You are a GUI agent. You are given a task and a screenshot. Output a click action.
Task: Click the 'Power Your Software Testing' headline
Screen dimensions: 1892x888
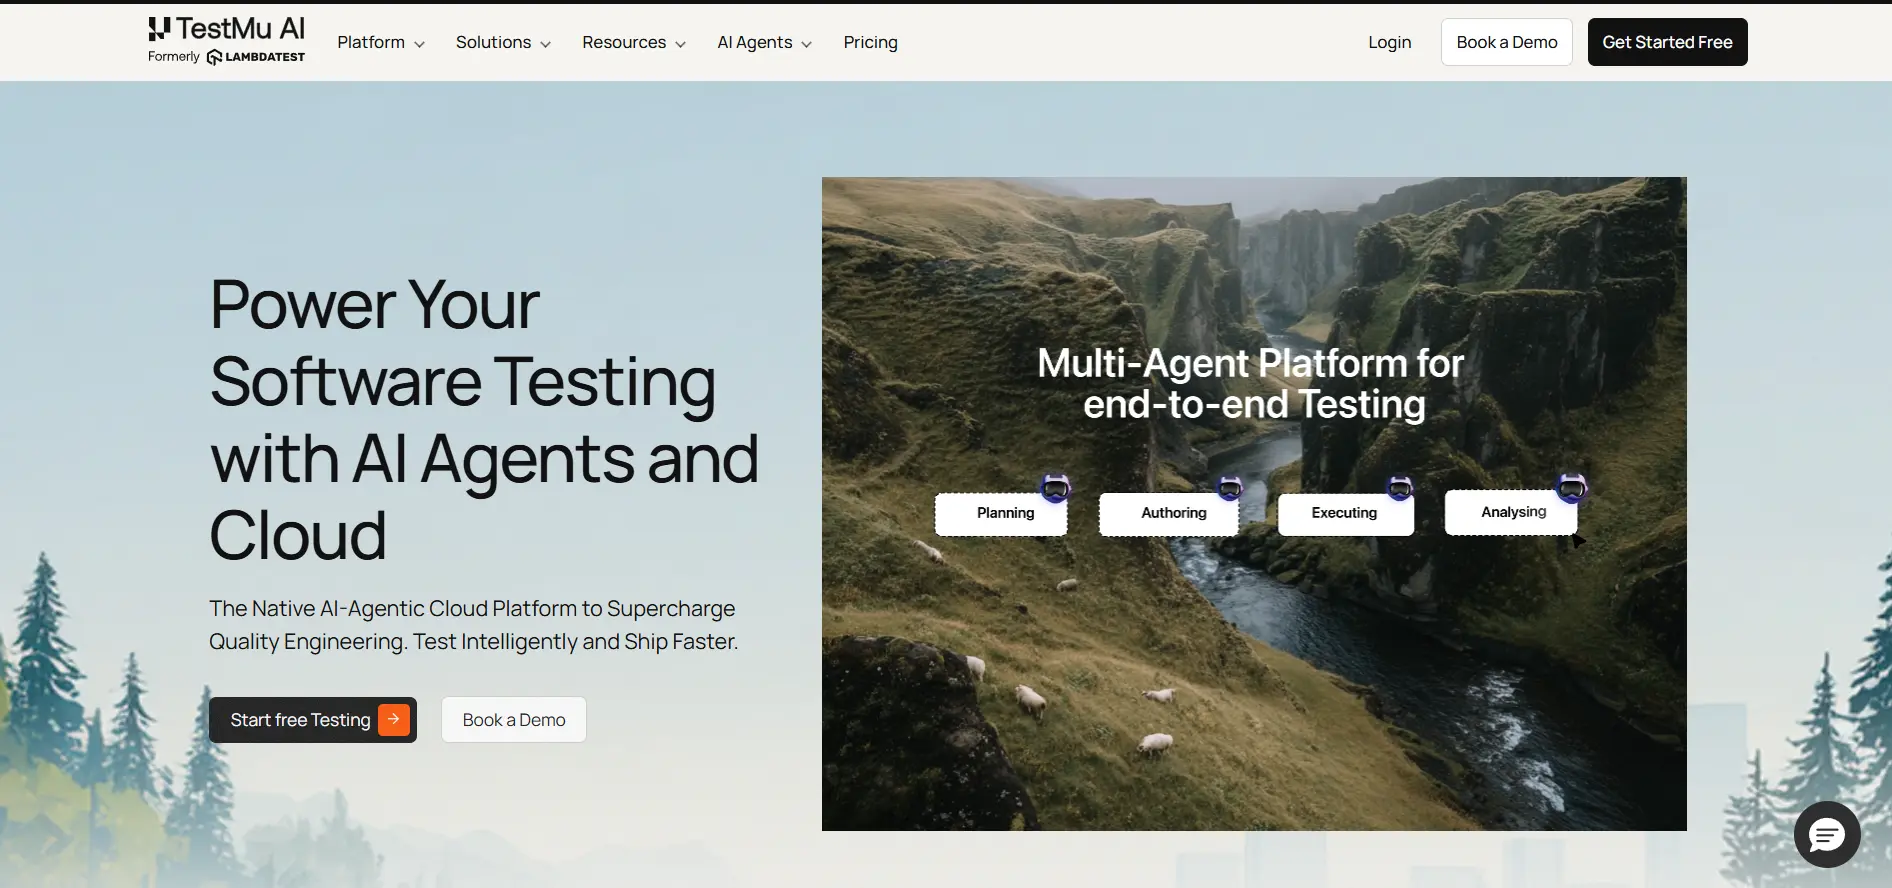click(x=484, y=419)
